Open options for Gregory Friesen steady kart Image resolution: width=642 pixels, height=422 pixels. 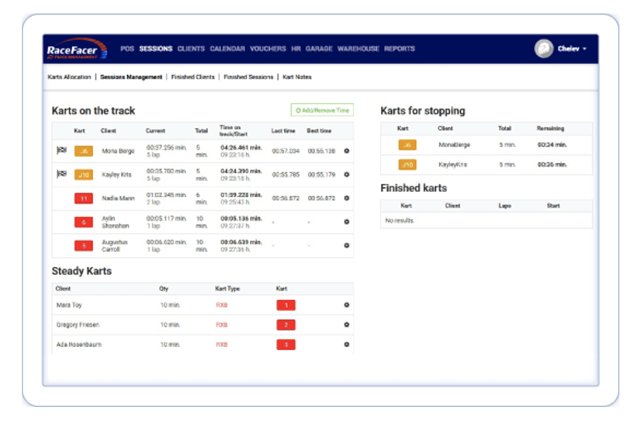click(346, 325)
